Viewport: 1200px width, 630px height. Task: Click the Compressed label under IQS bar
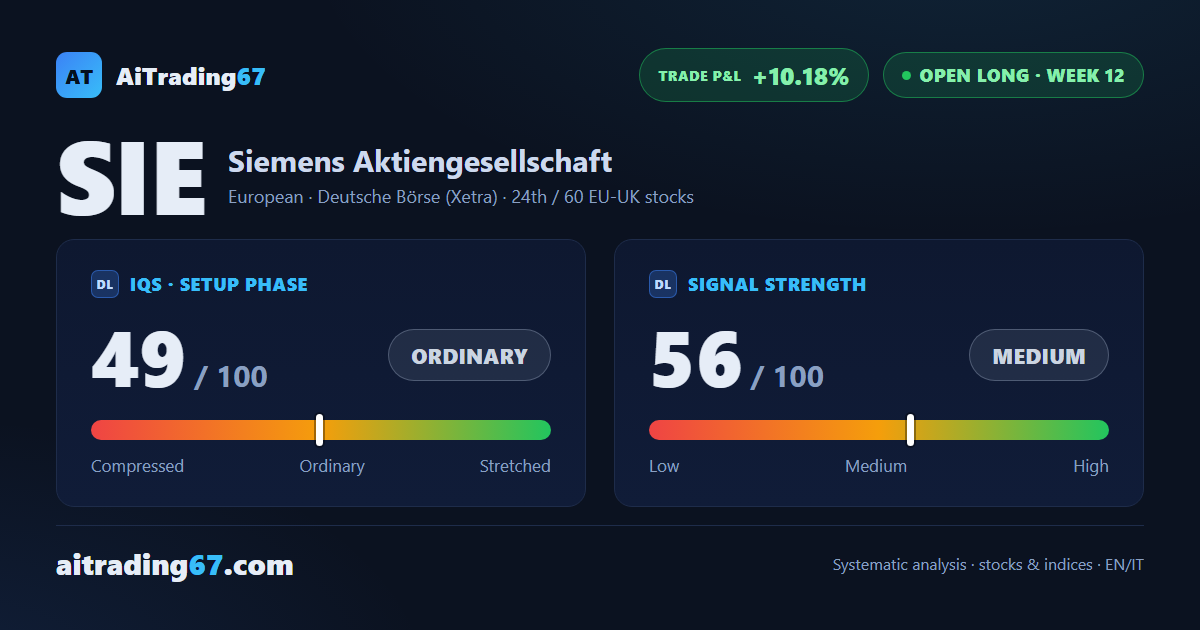click(x=137, y=466)
